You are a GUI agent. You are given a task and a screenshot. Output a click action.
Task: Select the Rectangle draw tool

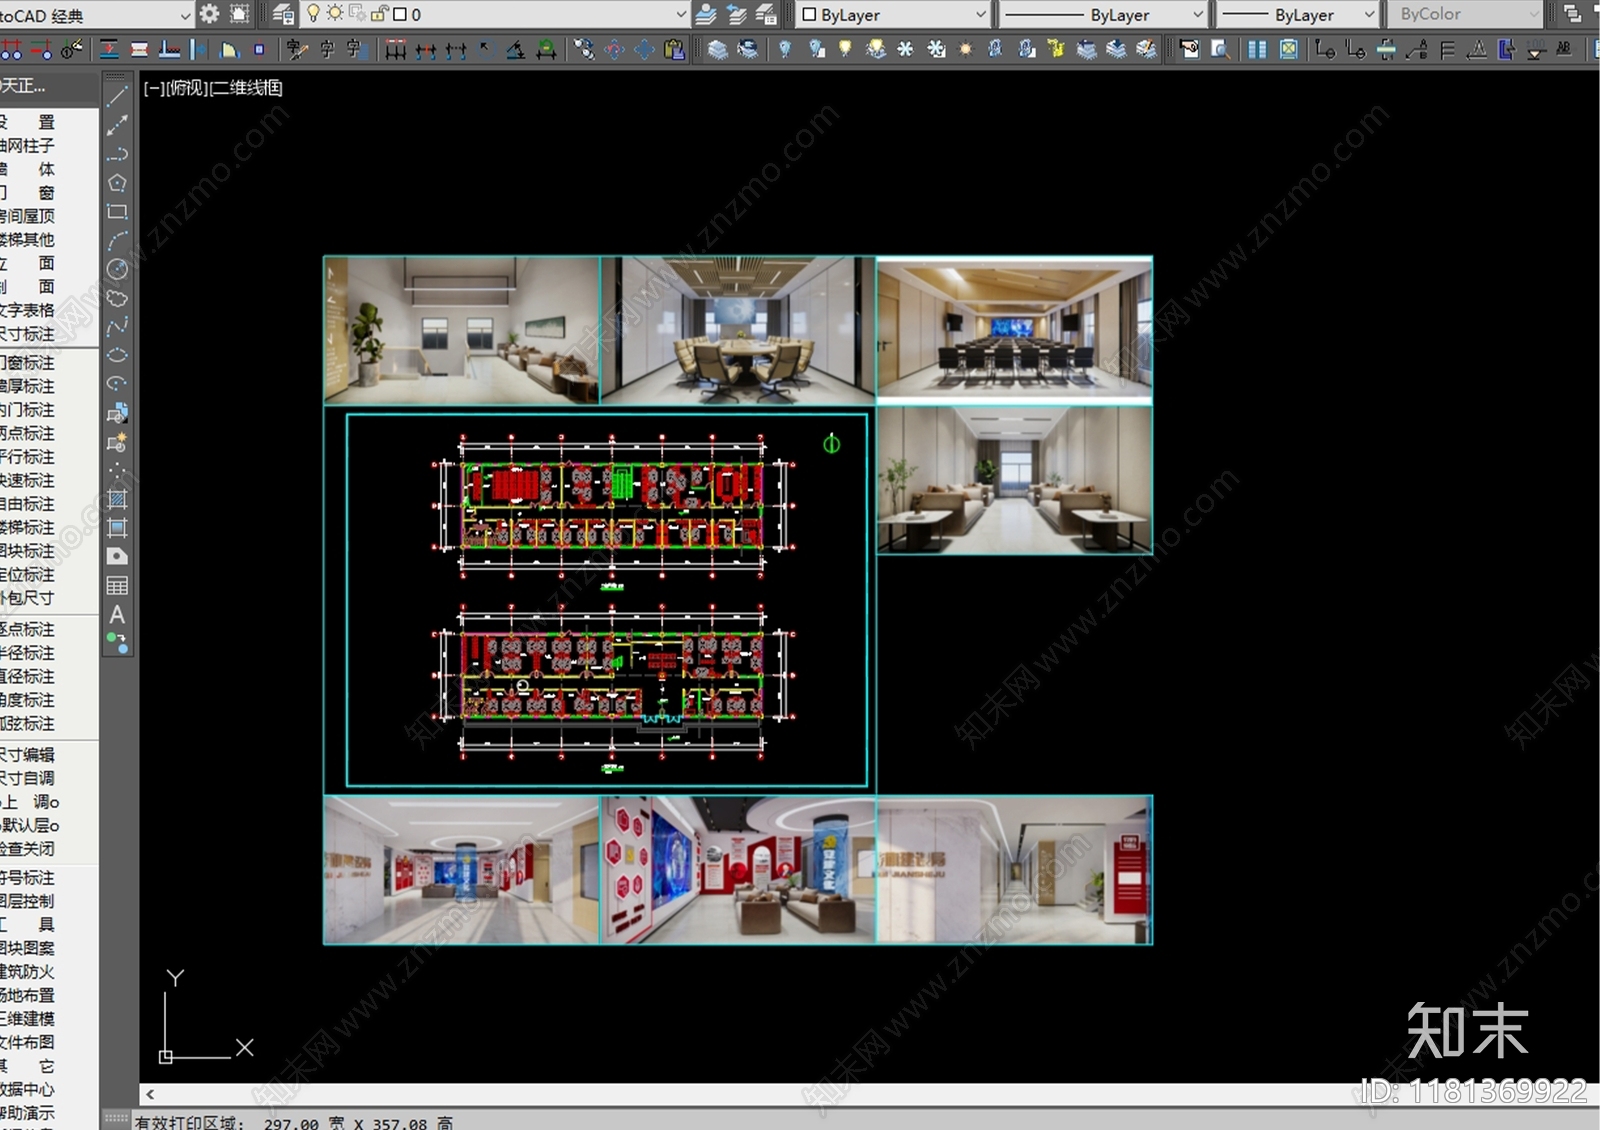tap(117, 212)
